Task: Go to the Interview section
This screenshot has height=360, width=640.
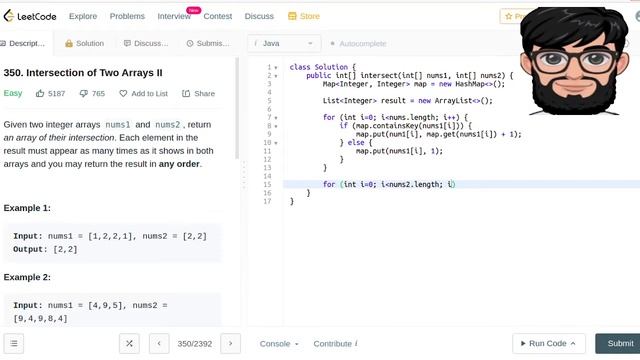Action: pyautogui.click(x=174, y=16)
